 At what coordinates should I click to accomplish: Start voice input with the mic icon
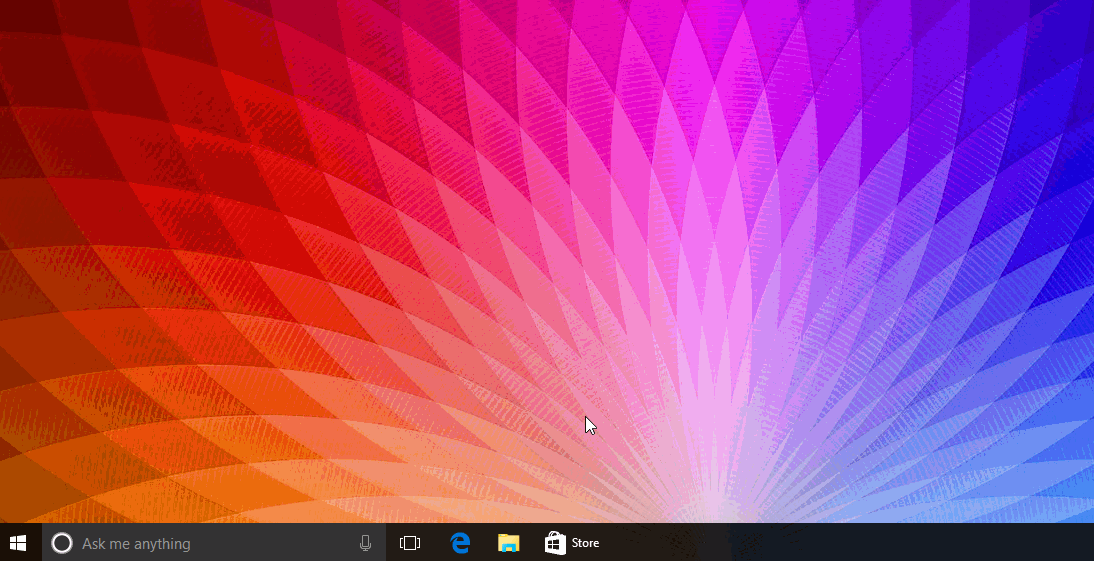(365, 543)
